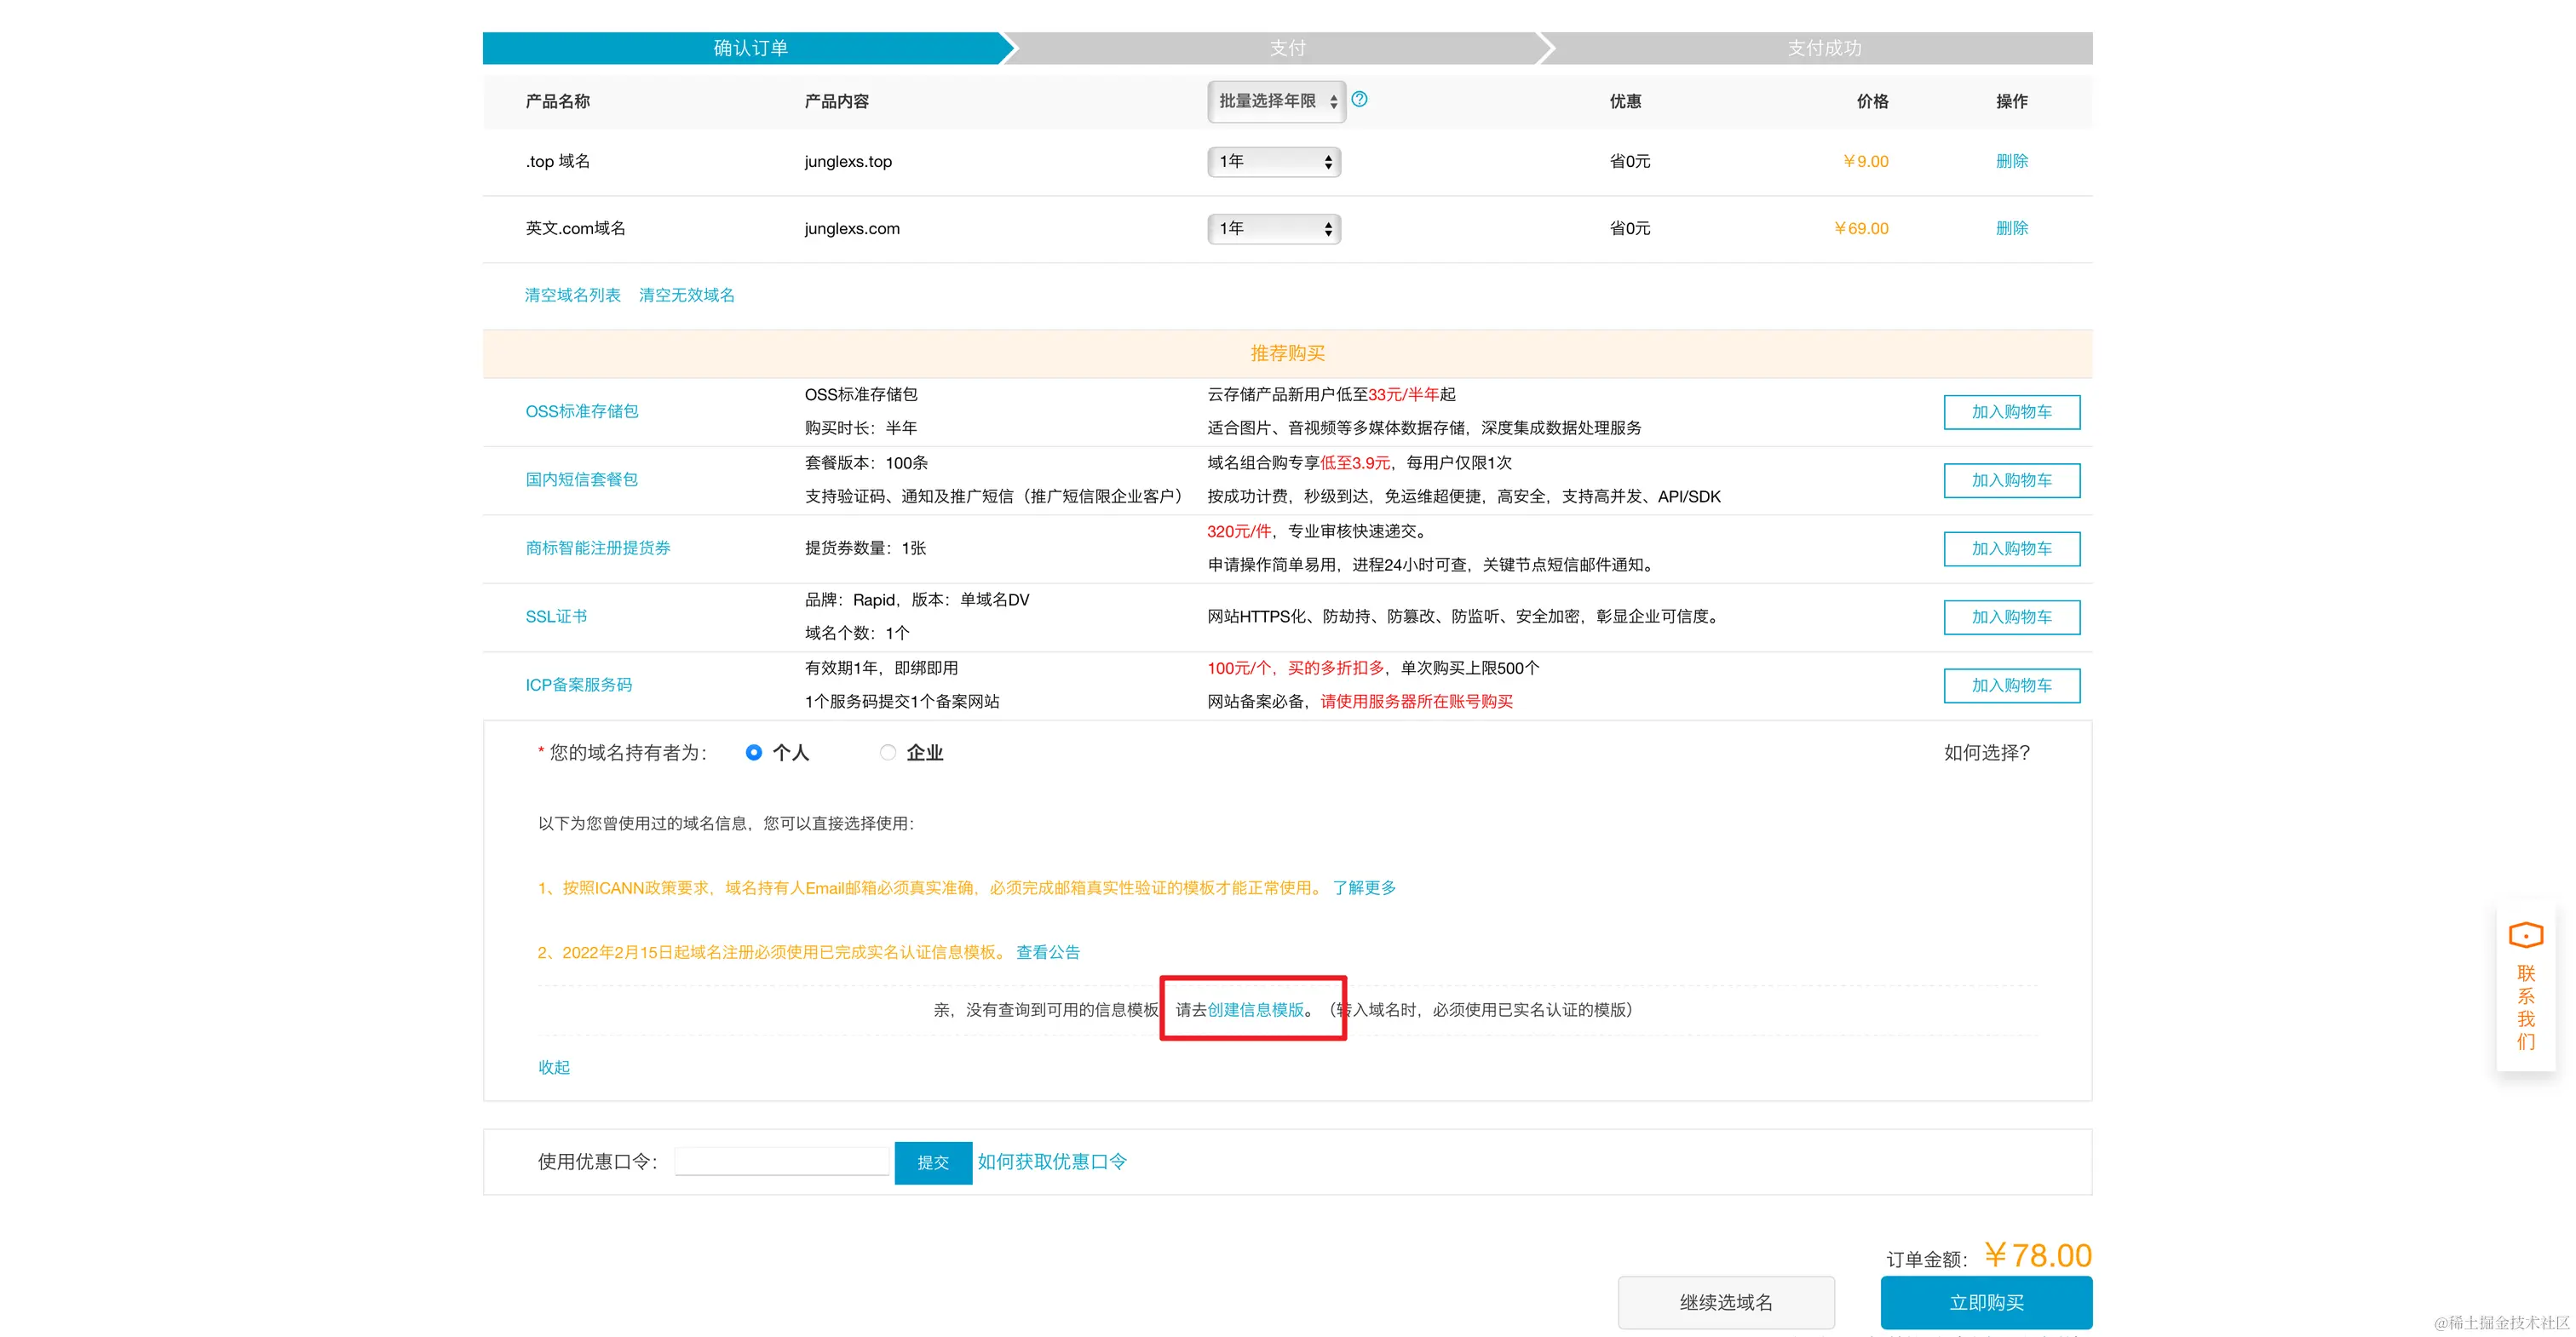Click 创建信息模版 link

click(x=1255, y=1010)
